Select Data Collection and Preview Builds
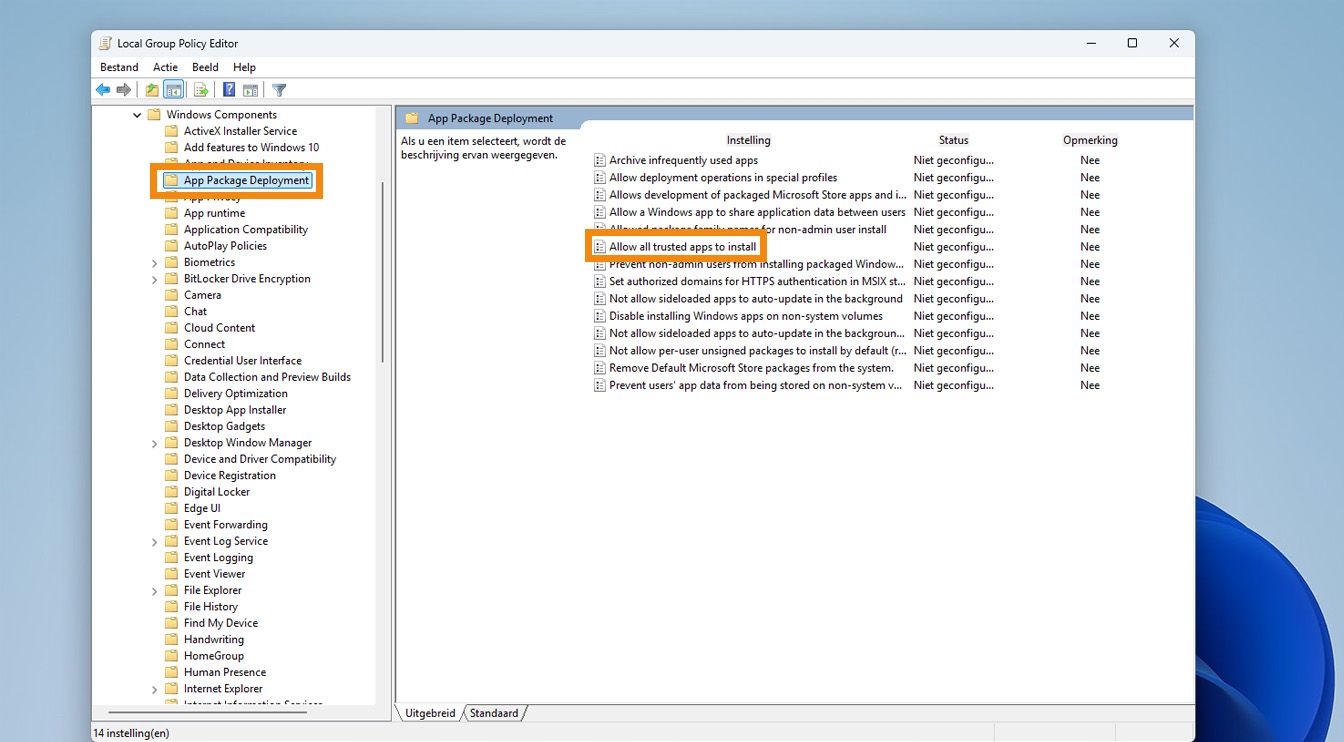Image resolution: width=1344 pixels, height=742 pixels. tap(267, 377)
